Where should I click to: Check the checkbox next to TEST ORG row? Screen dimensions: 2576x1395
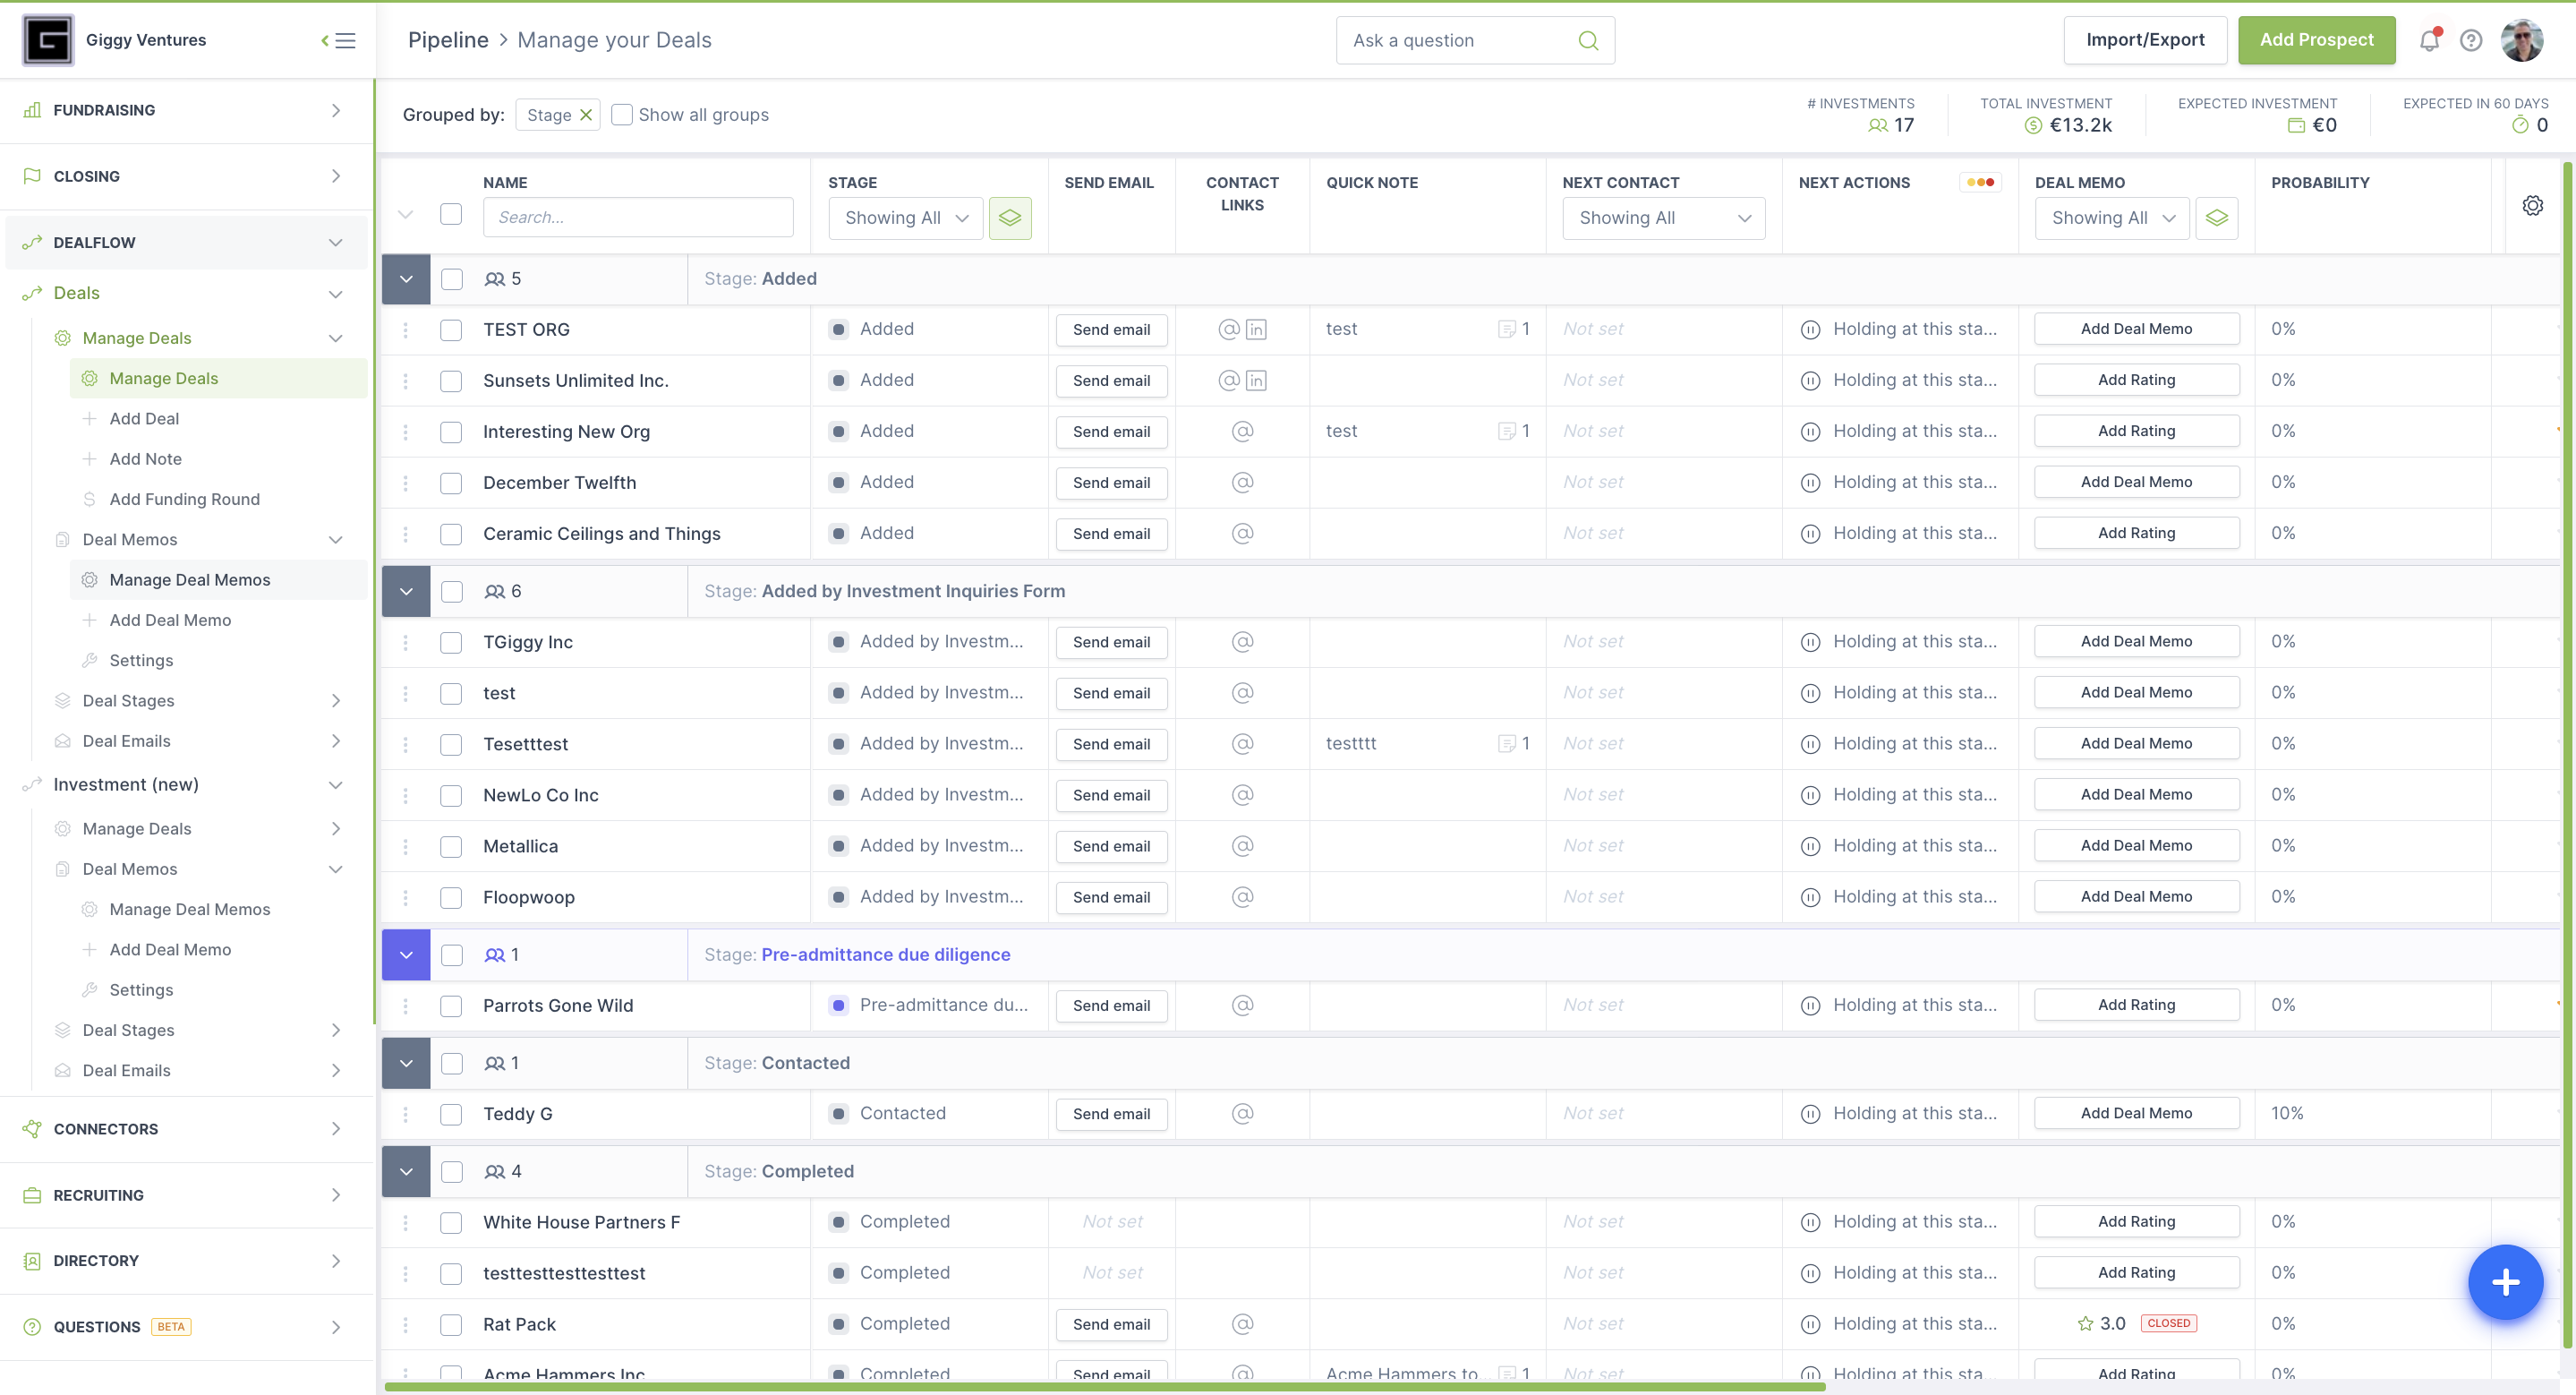452,329
